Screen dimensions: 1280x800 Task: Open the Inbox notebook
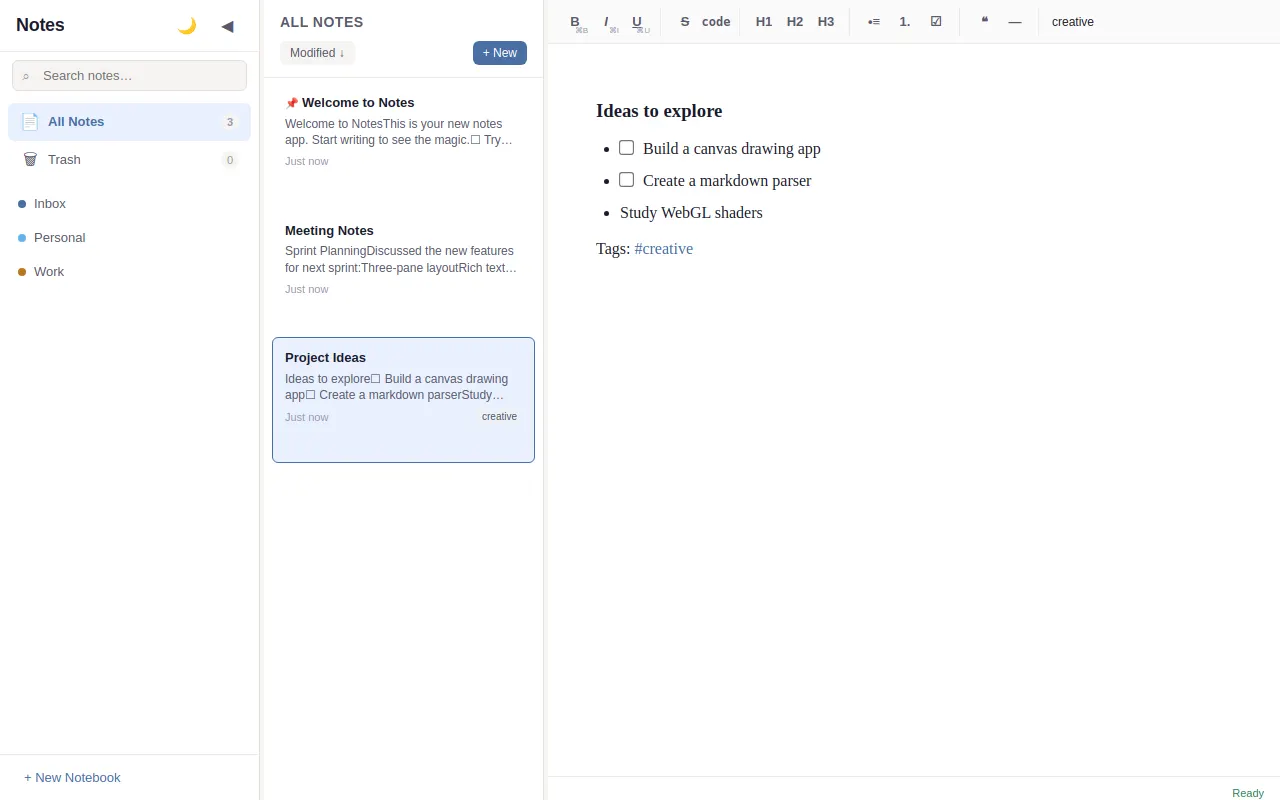tap(129, 204)
